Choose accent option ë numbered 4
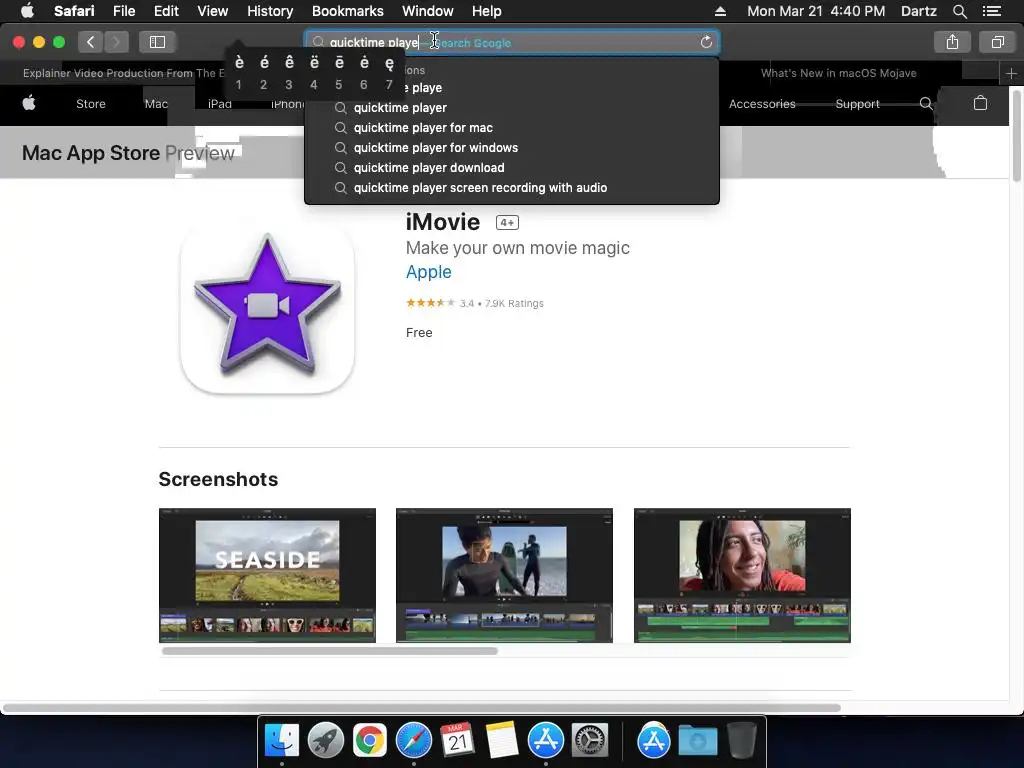The height and width of the screenshot is (768, 1024). click(x=314, y=72)
